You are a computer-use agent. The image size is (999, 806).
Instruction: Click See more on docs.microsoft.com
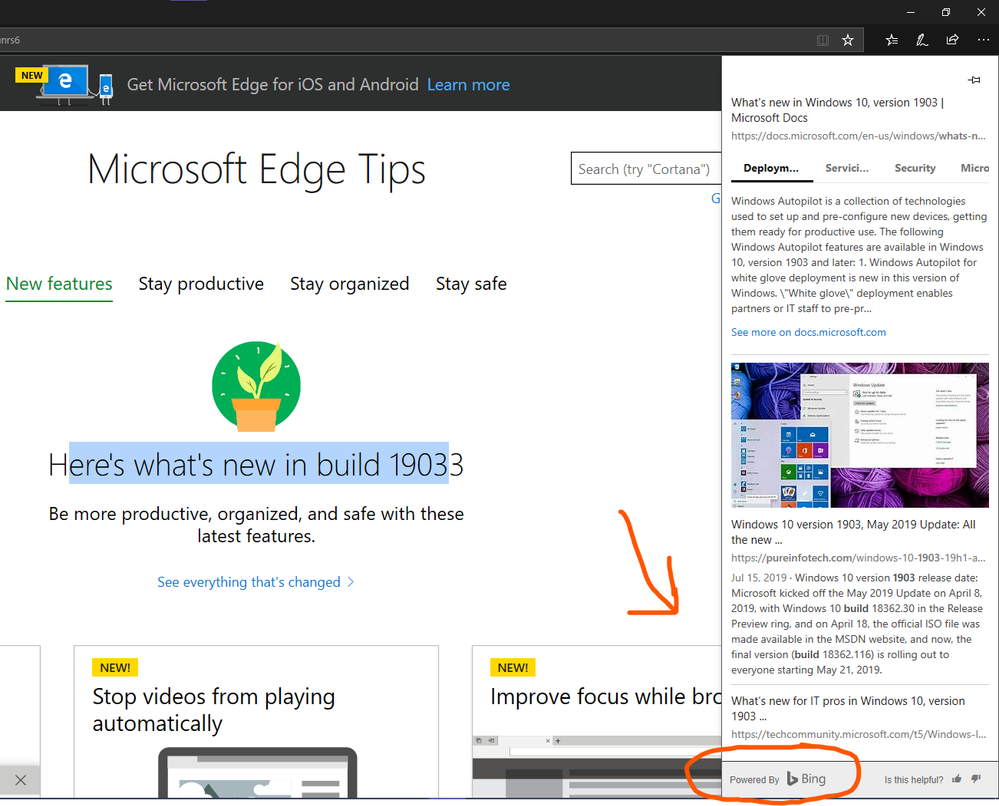[x=809, y=332]
